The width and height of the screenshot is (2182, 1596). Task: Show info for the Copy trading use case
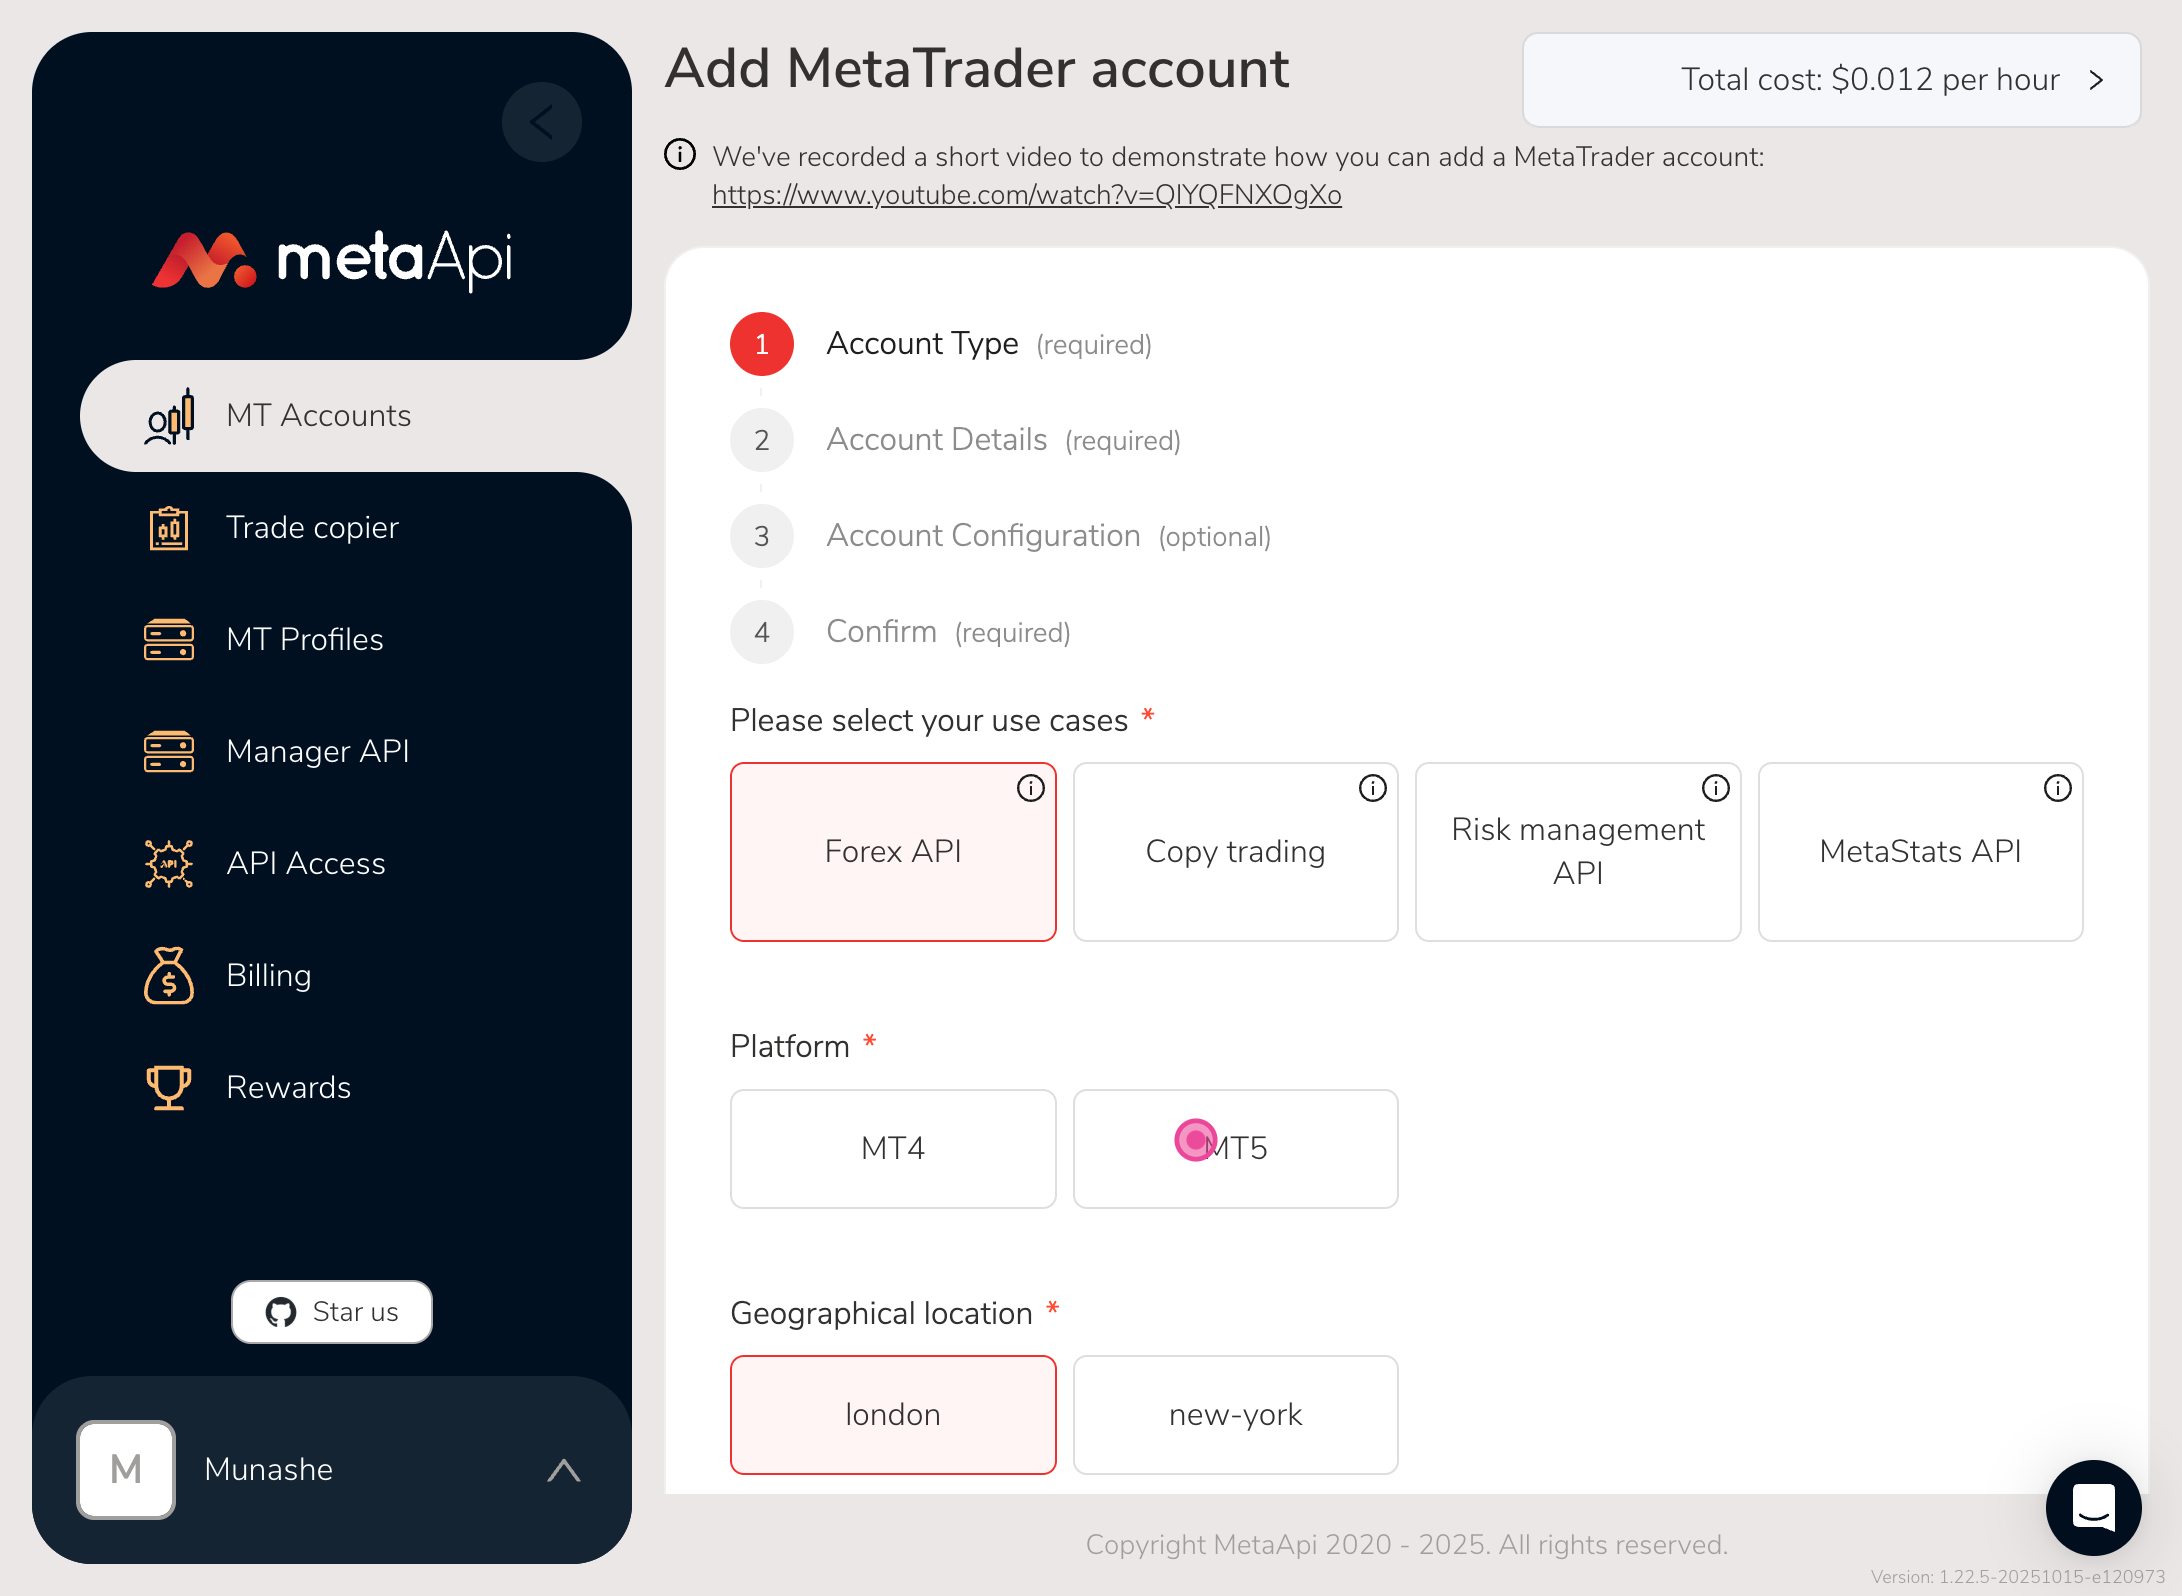[1372, 789]
